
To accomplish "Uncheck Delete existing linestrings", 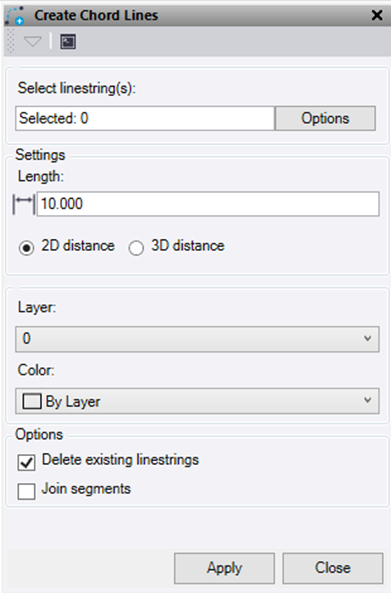I will coord(26,462).
